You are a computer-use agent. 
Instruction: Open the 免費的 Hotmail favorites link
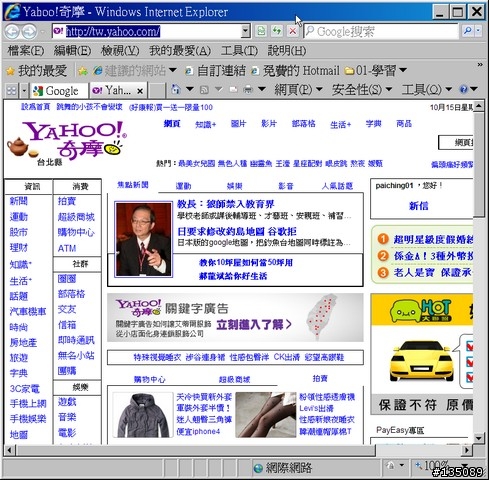296,71
